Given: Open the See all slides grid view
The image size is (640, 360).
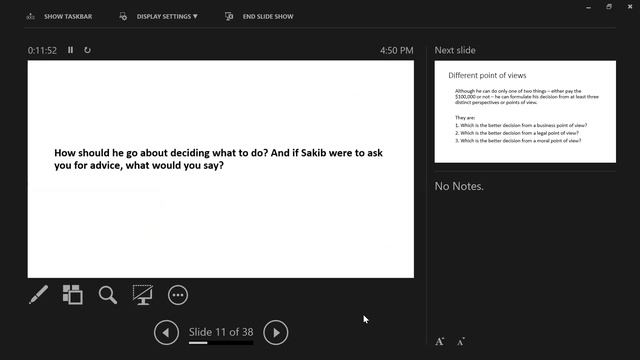Looking at the screenshot, I should (x=73, y=295).
